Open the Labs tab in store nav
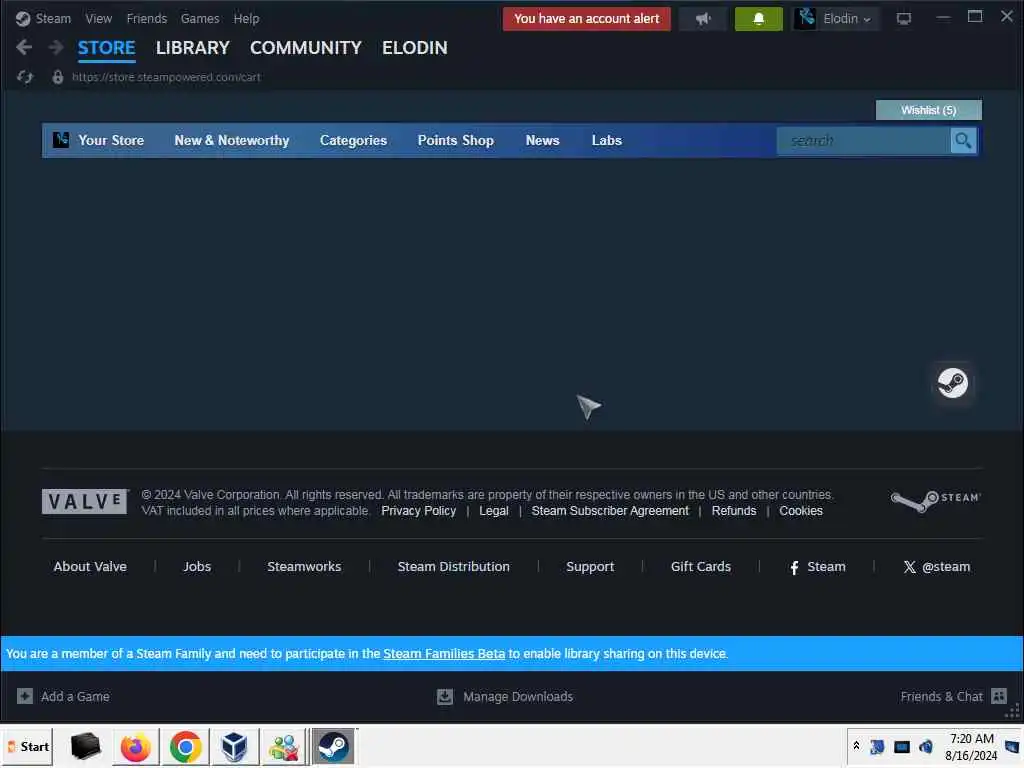1024x768 pixels. coord(607,140)
